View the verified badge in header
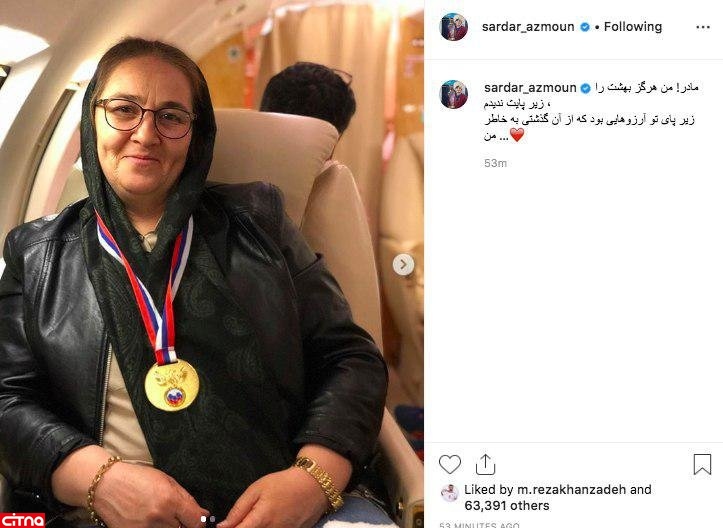Viewport: 723px width, 528px height. 585,27
